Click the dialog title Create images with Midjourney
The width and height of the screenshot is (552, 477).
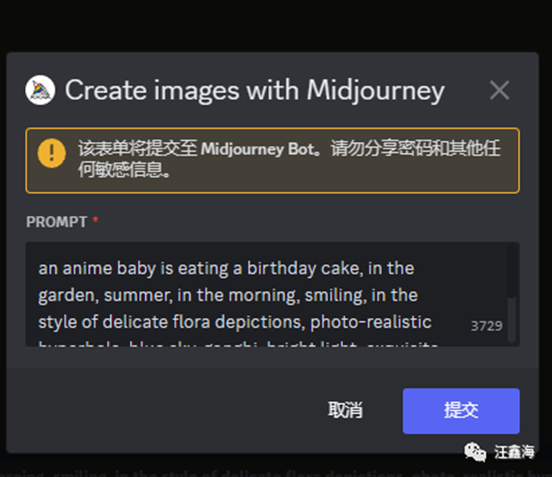255,91
